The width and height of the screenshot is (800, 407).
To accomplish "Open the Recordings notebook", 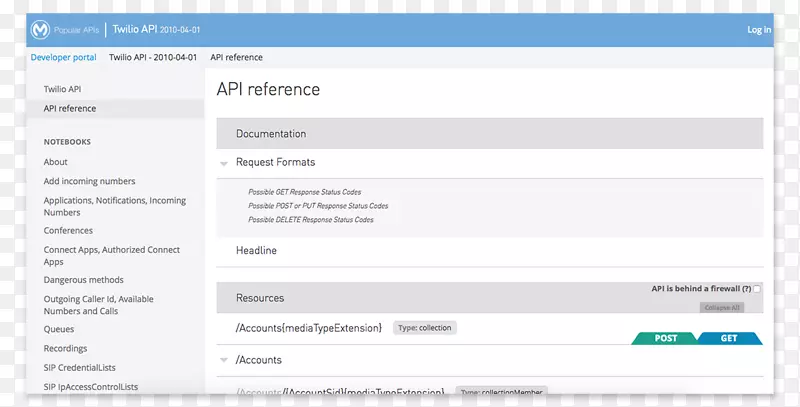I will [x=65, y=348].
